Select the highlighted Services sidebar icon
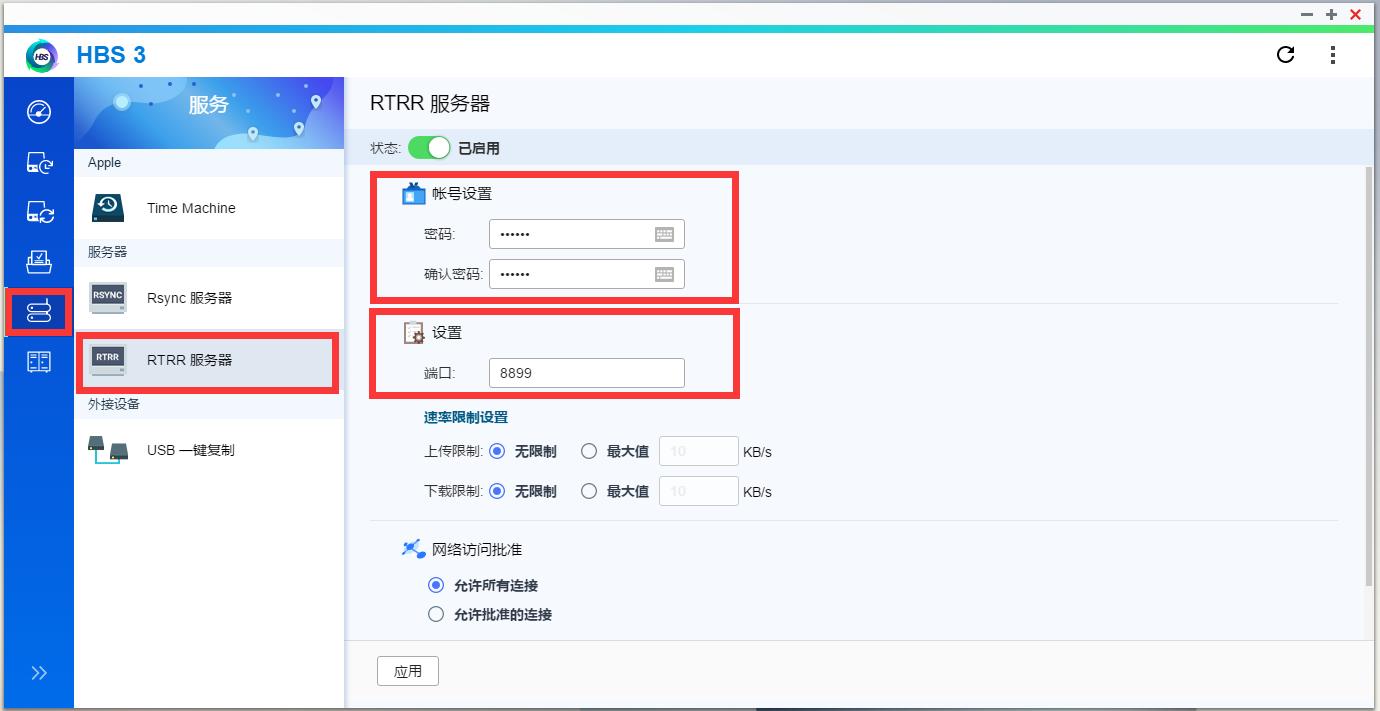Screen dimensions: 1380x711 38,312
